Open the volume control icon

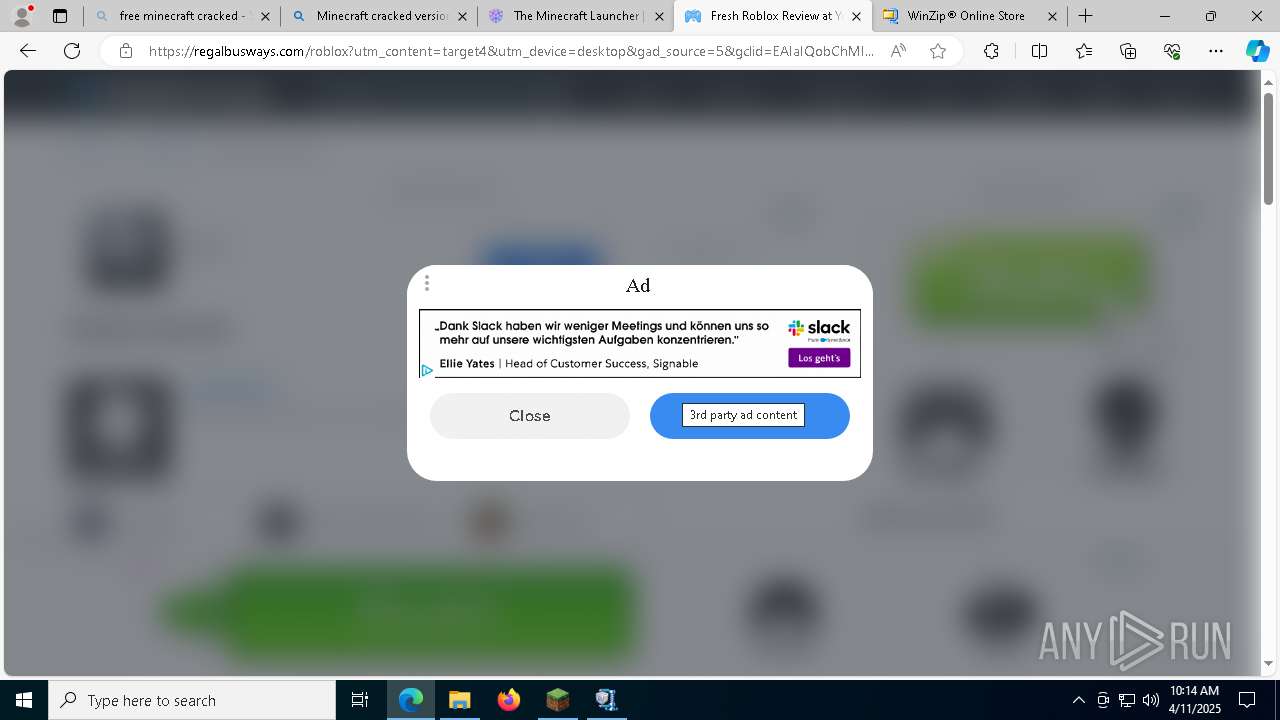(x=1150, y=700)
